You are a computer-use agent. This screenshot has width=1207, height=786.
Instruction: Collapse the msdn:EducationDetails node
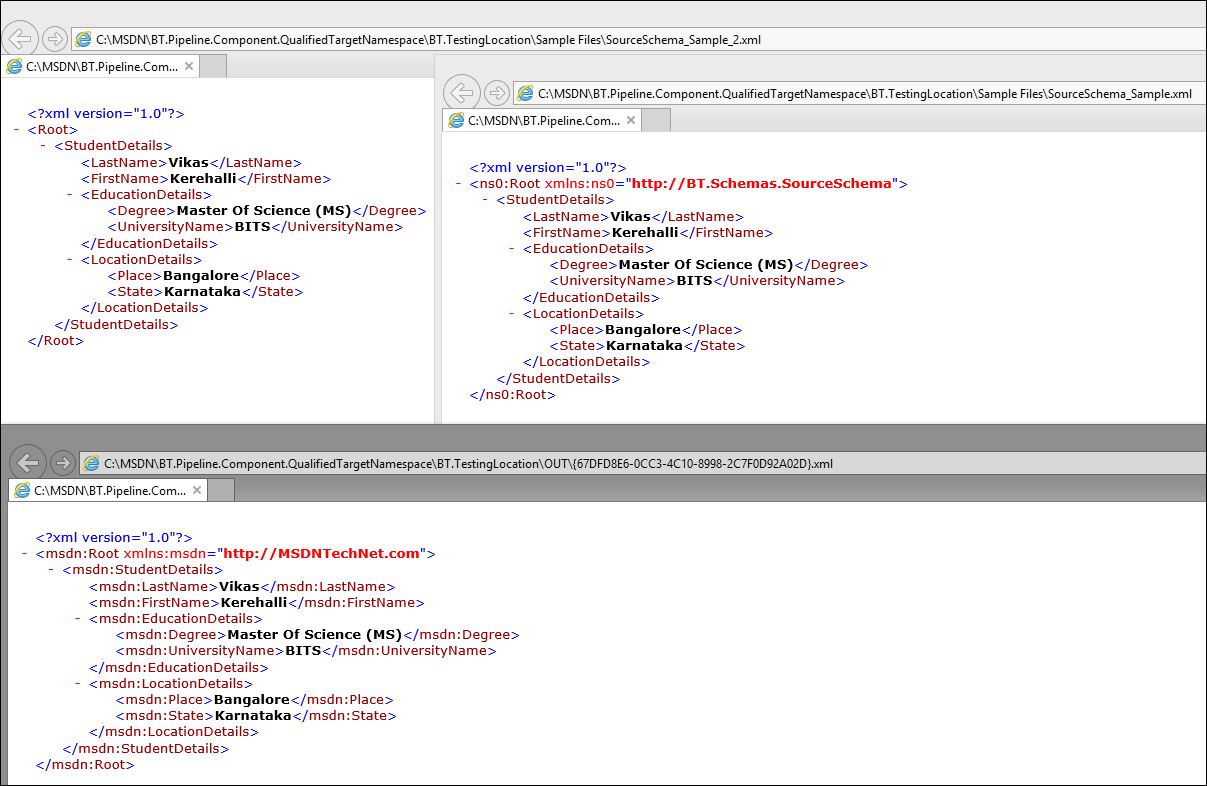point(78,619)
